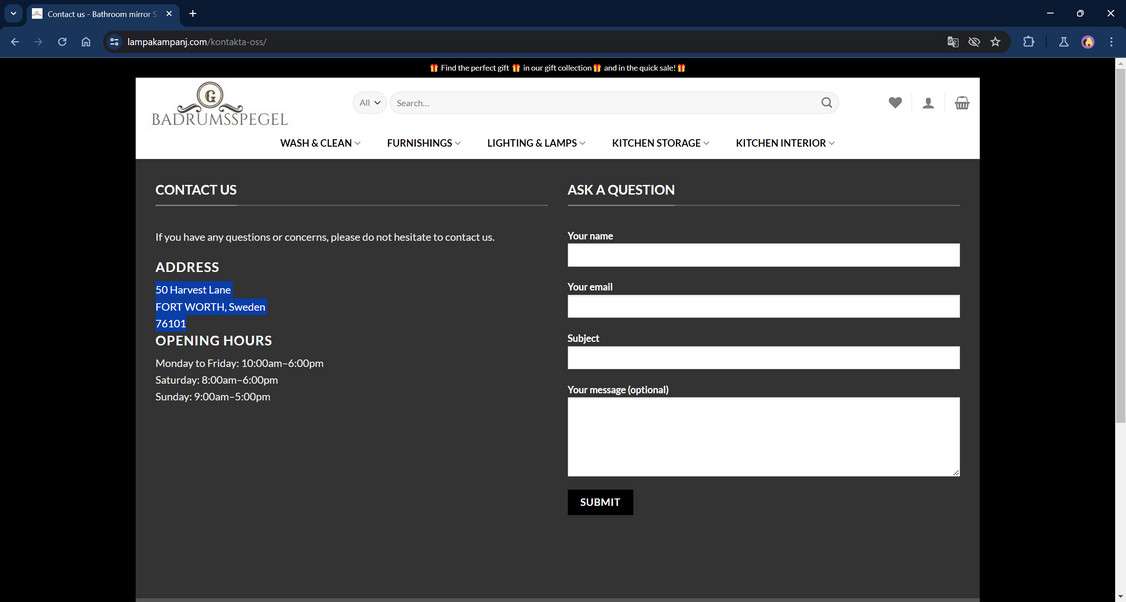Image resolution: width=1126 pixels, height=602 pixels.
Task: Open a new browser tab
Action: pyautogui.click(x=193, y=14)
